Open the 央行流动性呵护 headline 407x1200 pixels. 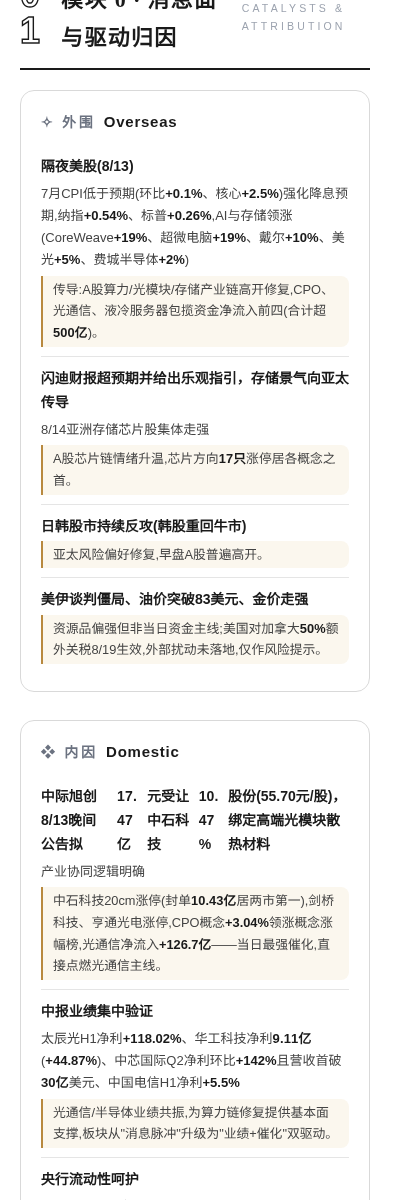90,1179
